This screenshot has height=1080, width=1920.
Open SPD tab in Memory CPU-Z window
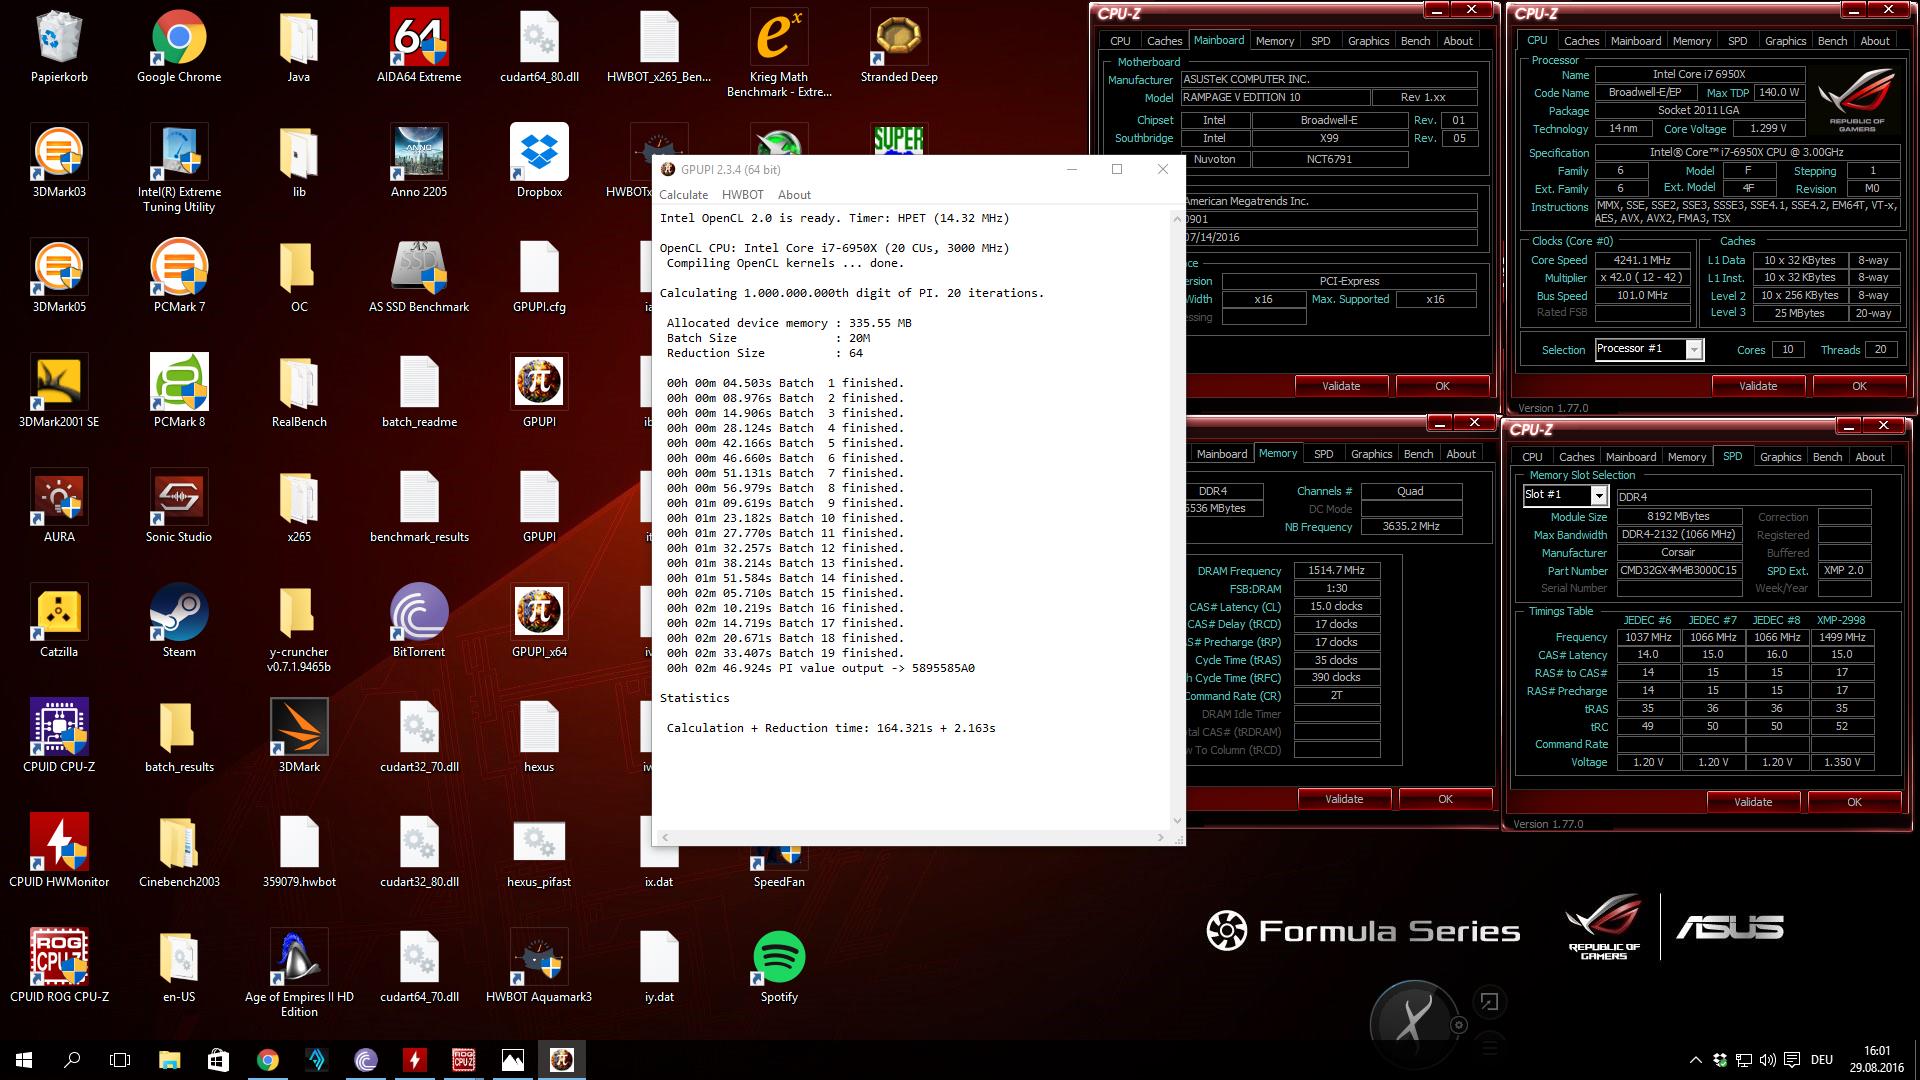[x=1324, y=454]
